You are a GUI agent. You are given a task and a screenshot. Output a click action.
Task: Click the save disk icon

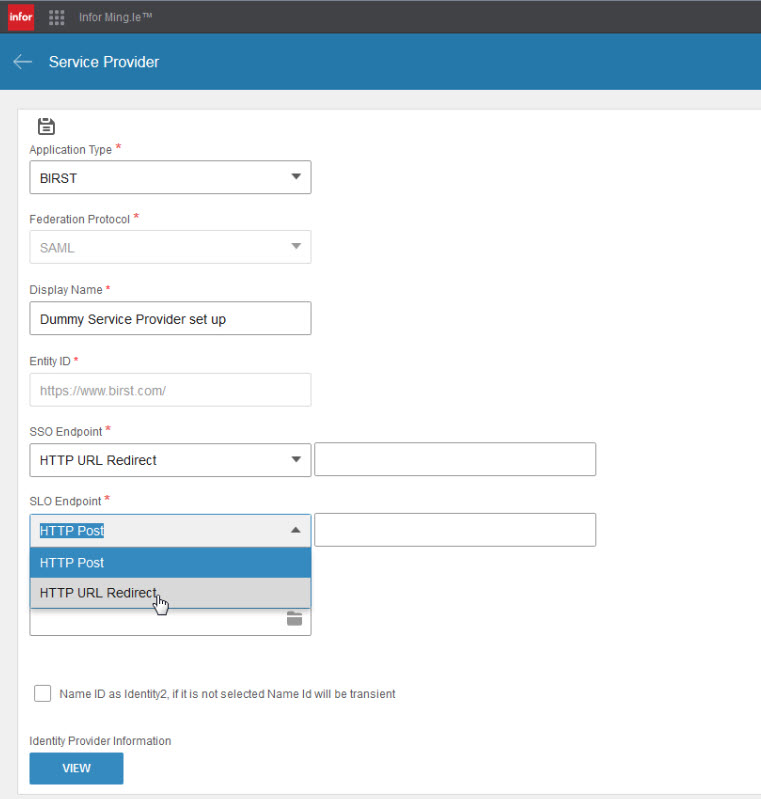46,126
